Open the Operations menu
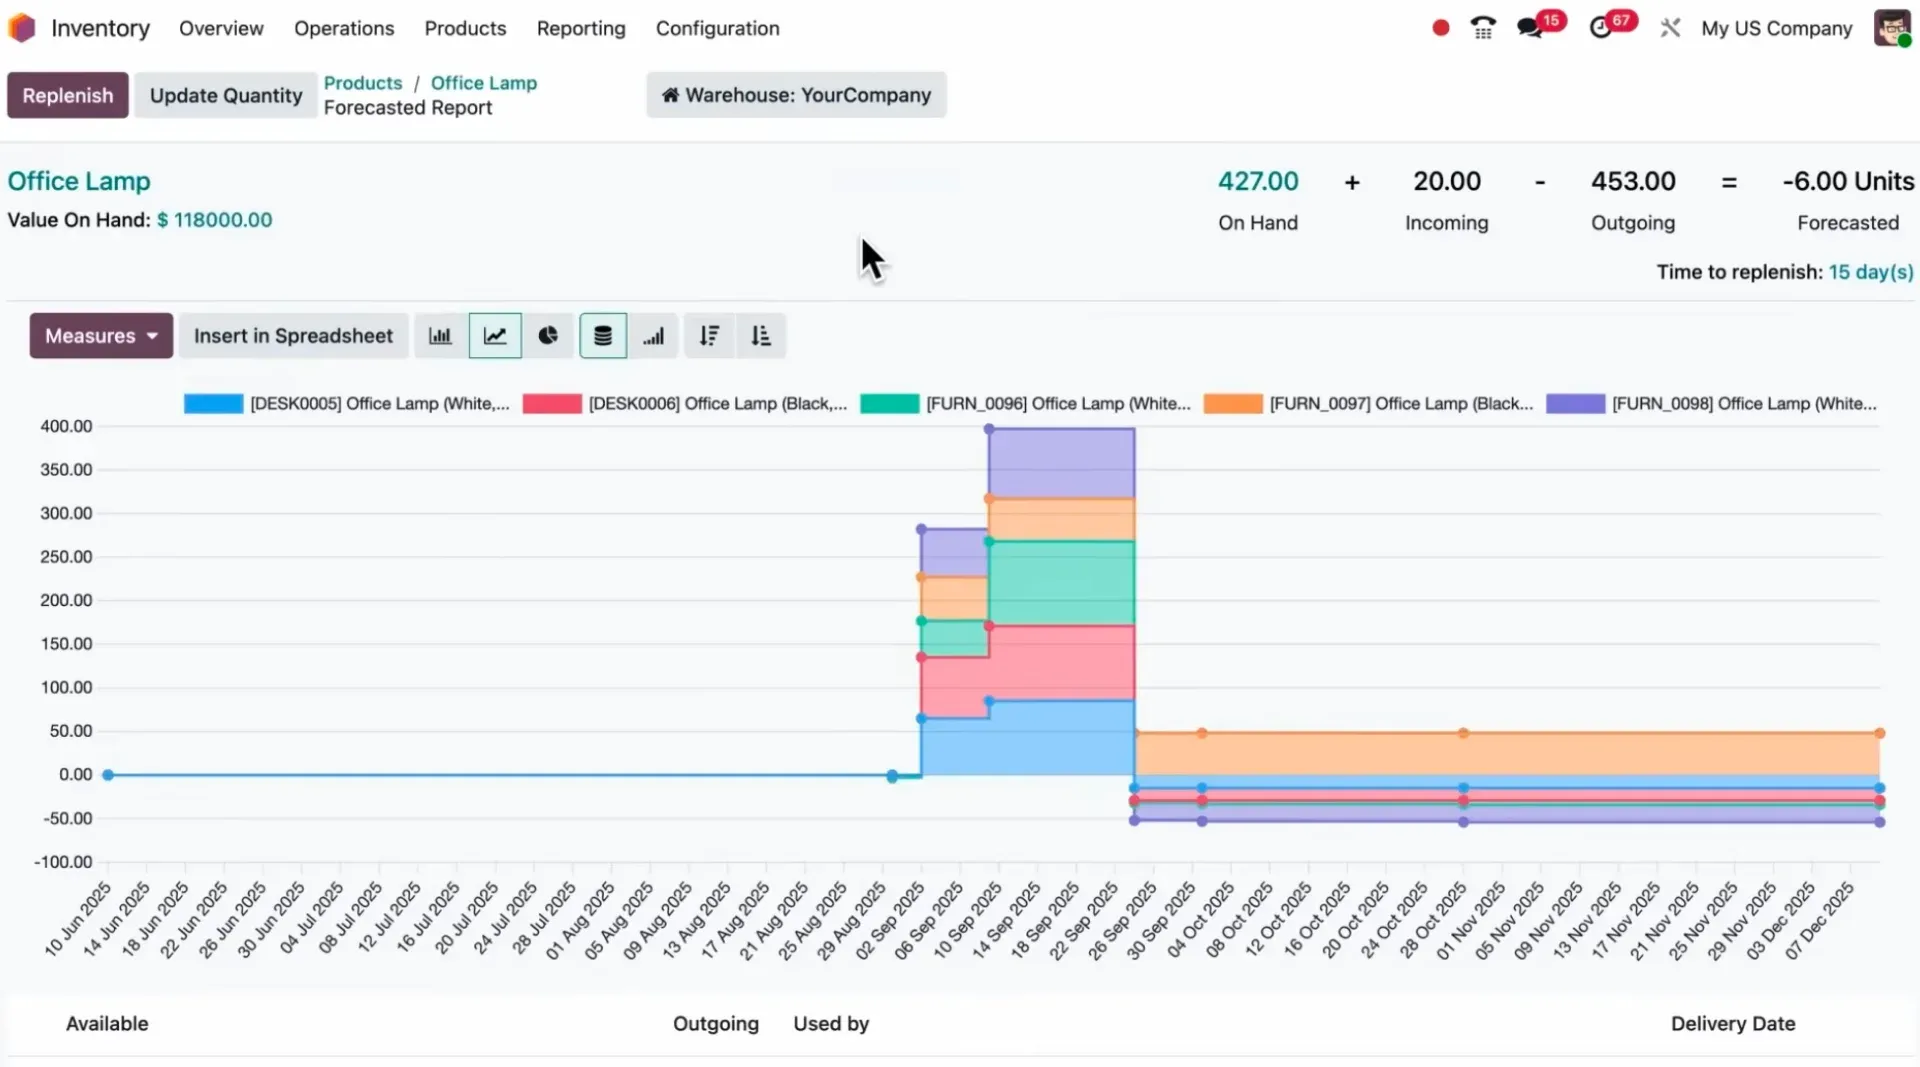This screenshot has width=1920, height=1067. (344, 28)
